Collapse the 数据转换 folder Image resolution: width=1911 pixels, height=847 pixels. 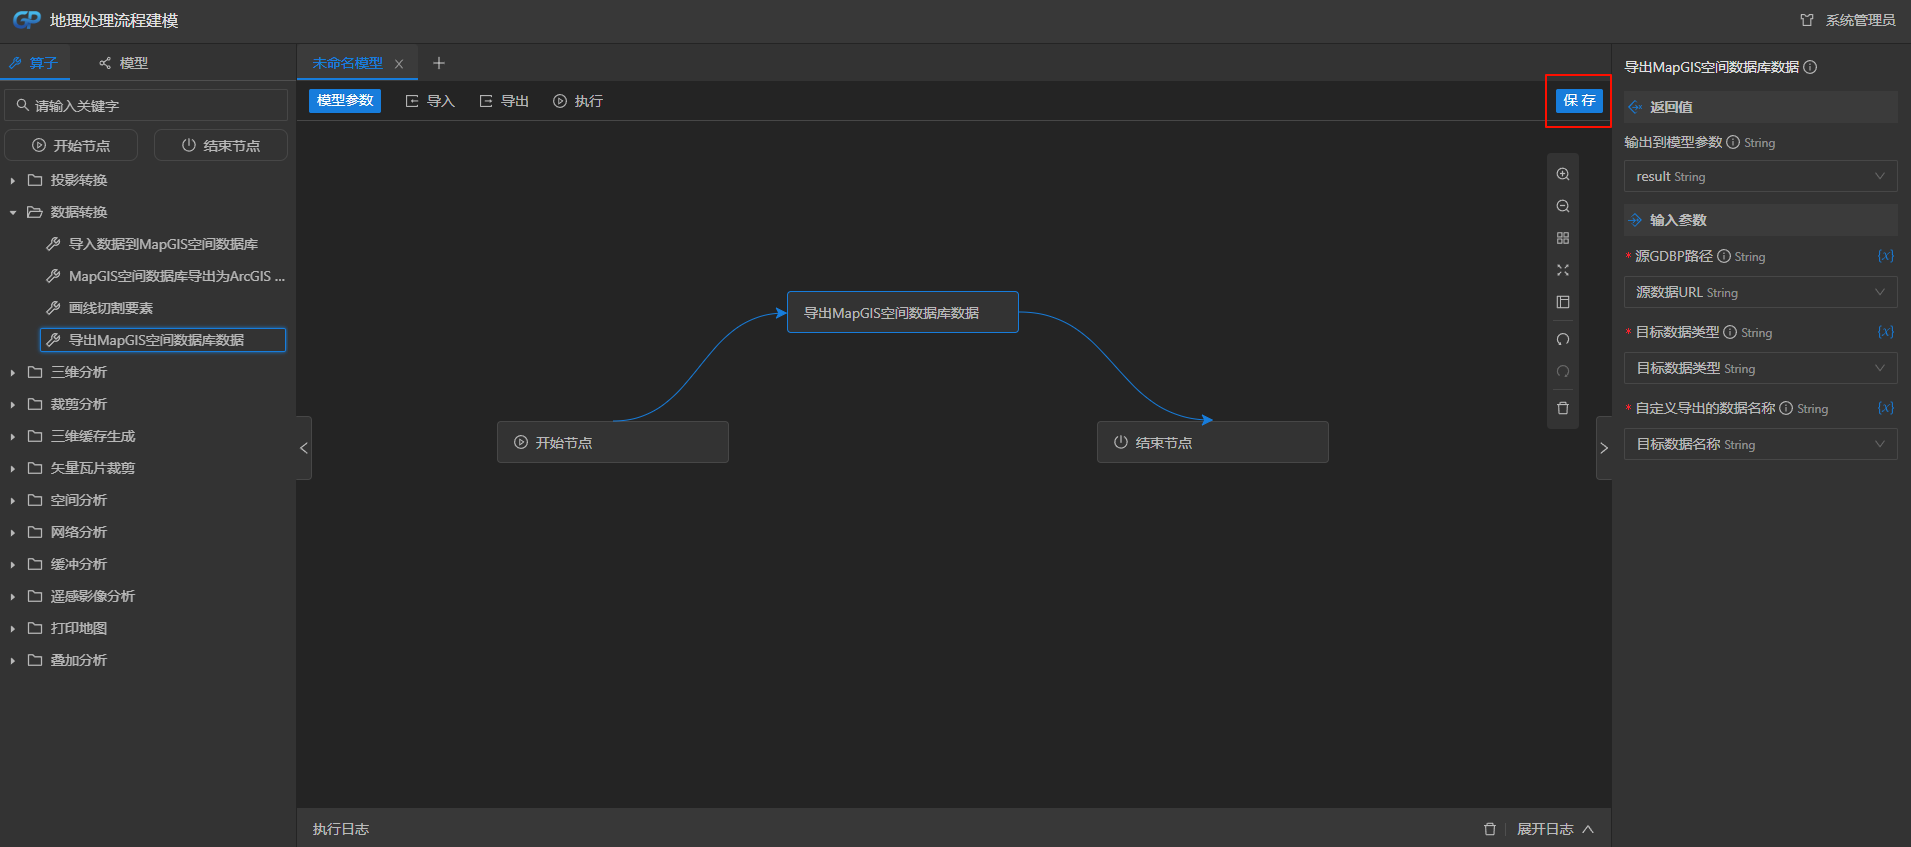13,212
